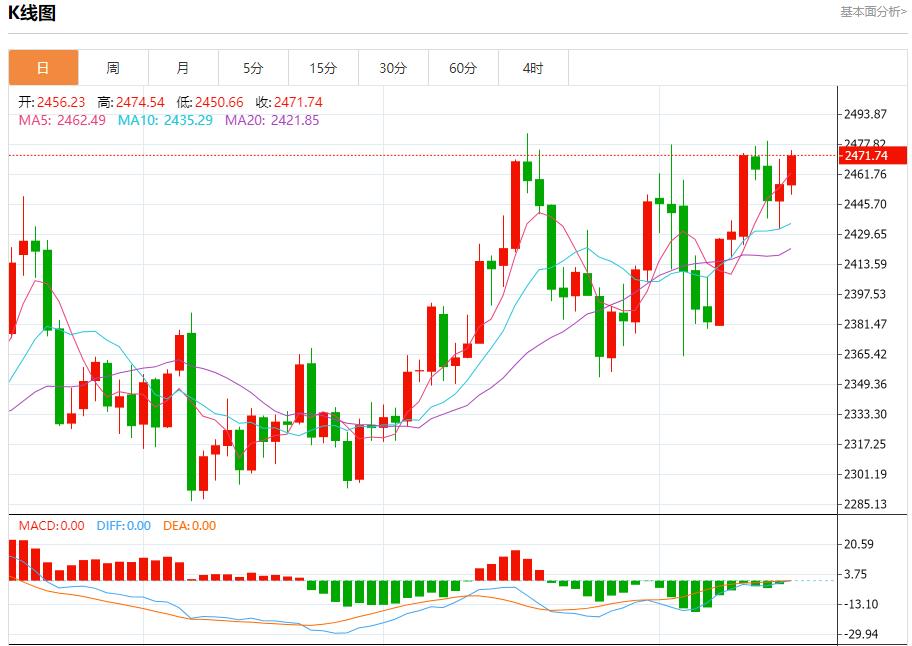
Task: Click the DEA indicator label
Action: (x=189, y=525)
